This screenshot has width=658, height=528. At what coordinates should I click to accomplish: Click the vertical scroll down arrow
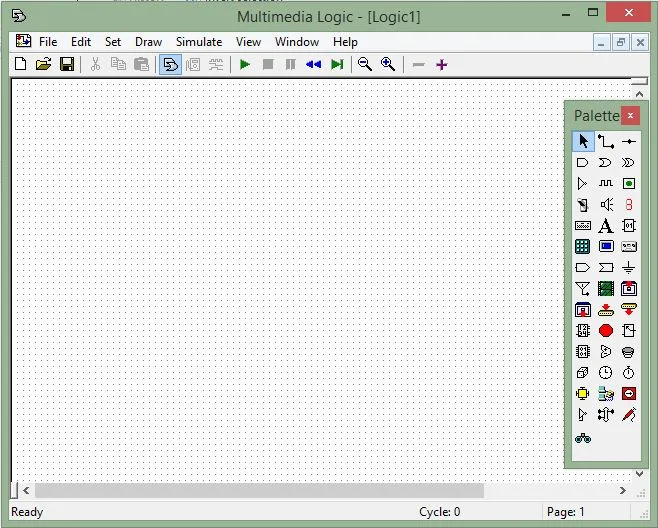pyautogui.click(x=639, y=473)
